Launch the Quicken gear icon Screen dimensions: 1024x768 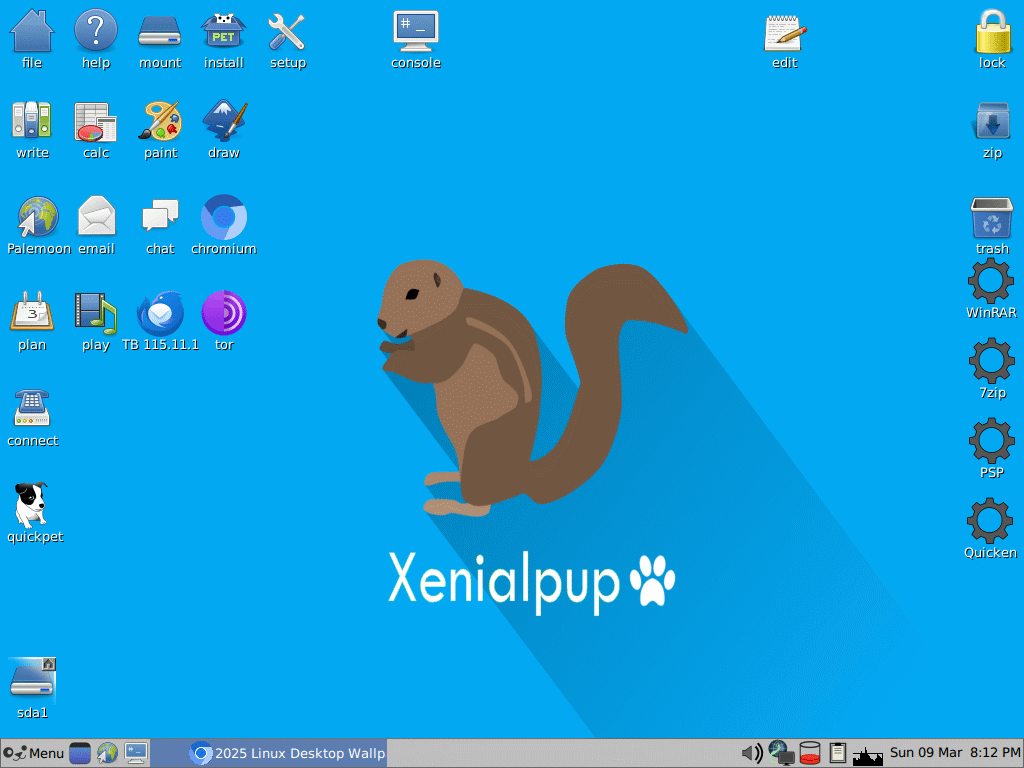pos(991,520)
